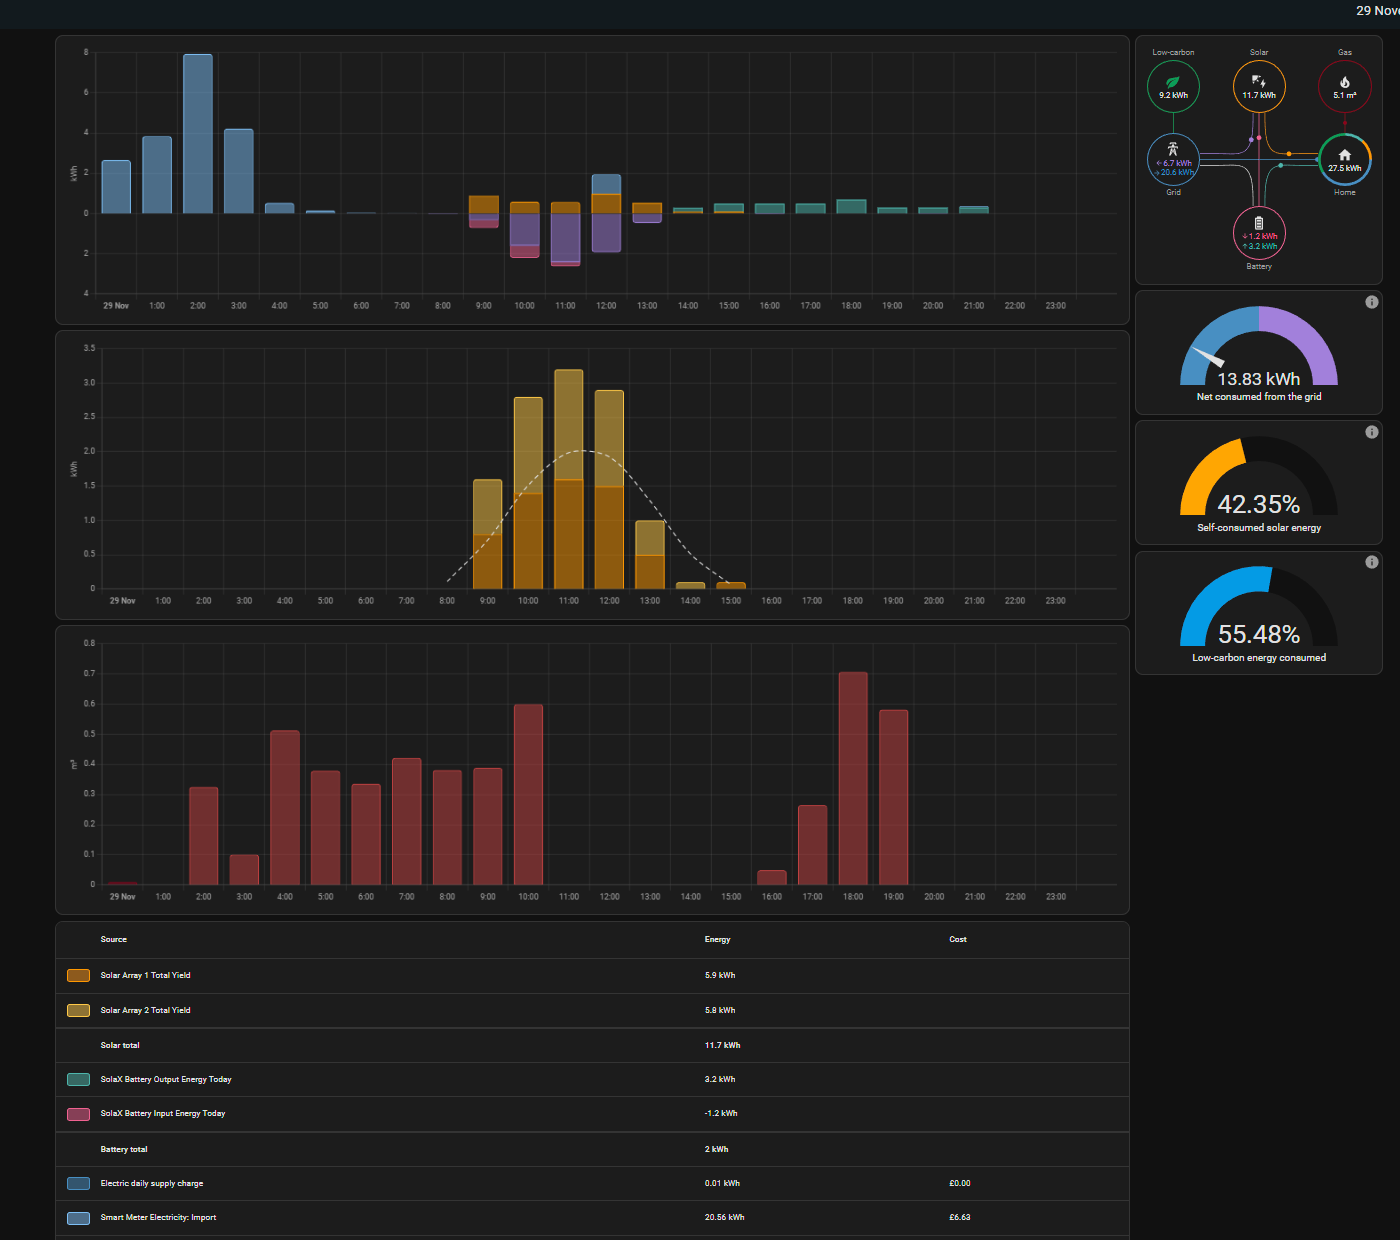Viewport: 1400px width, 1240px height.
Task: Click the 9.2 kWh Low-carbon value
Action: 1173,95
